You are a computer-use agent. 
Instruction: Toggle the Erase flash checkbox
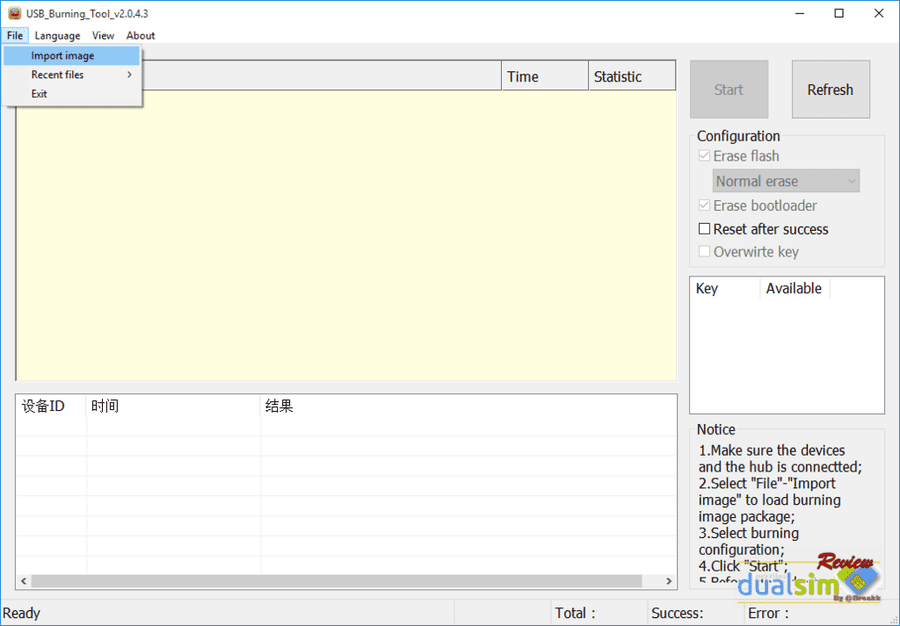coord(704,156)
